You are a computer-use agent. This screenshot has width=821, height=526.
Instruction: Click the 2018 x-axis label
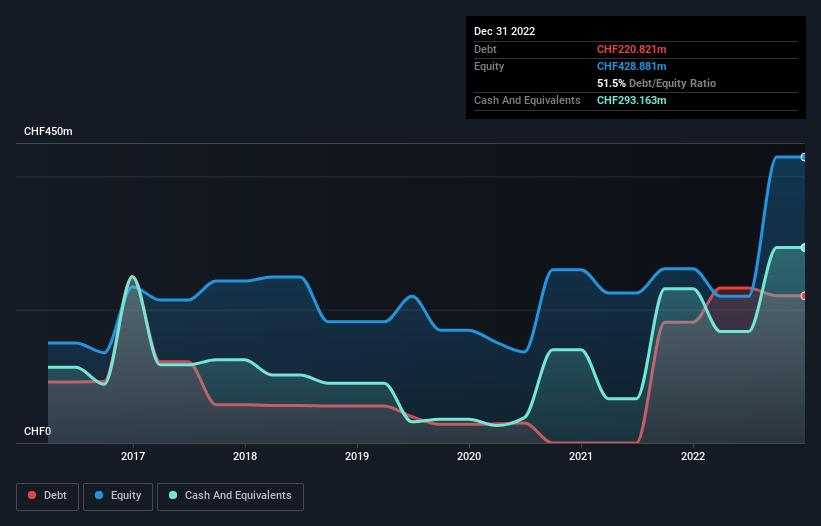tap(245, 456)
